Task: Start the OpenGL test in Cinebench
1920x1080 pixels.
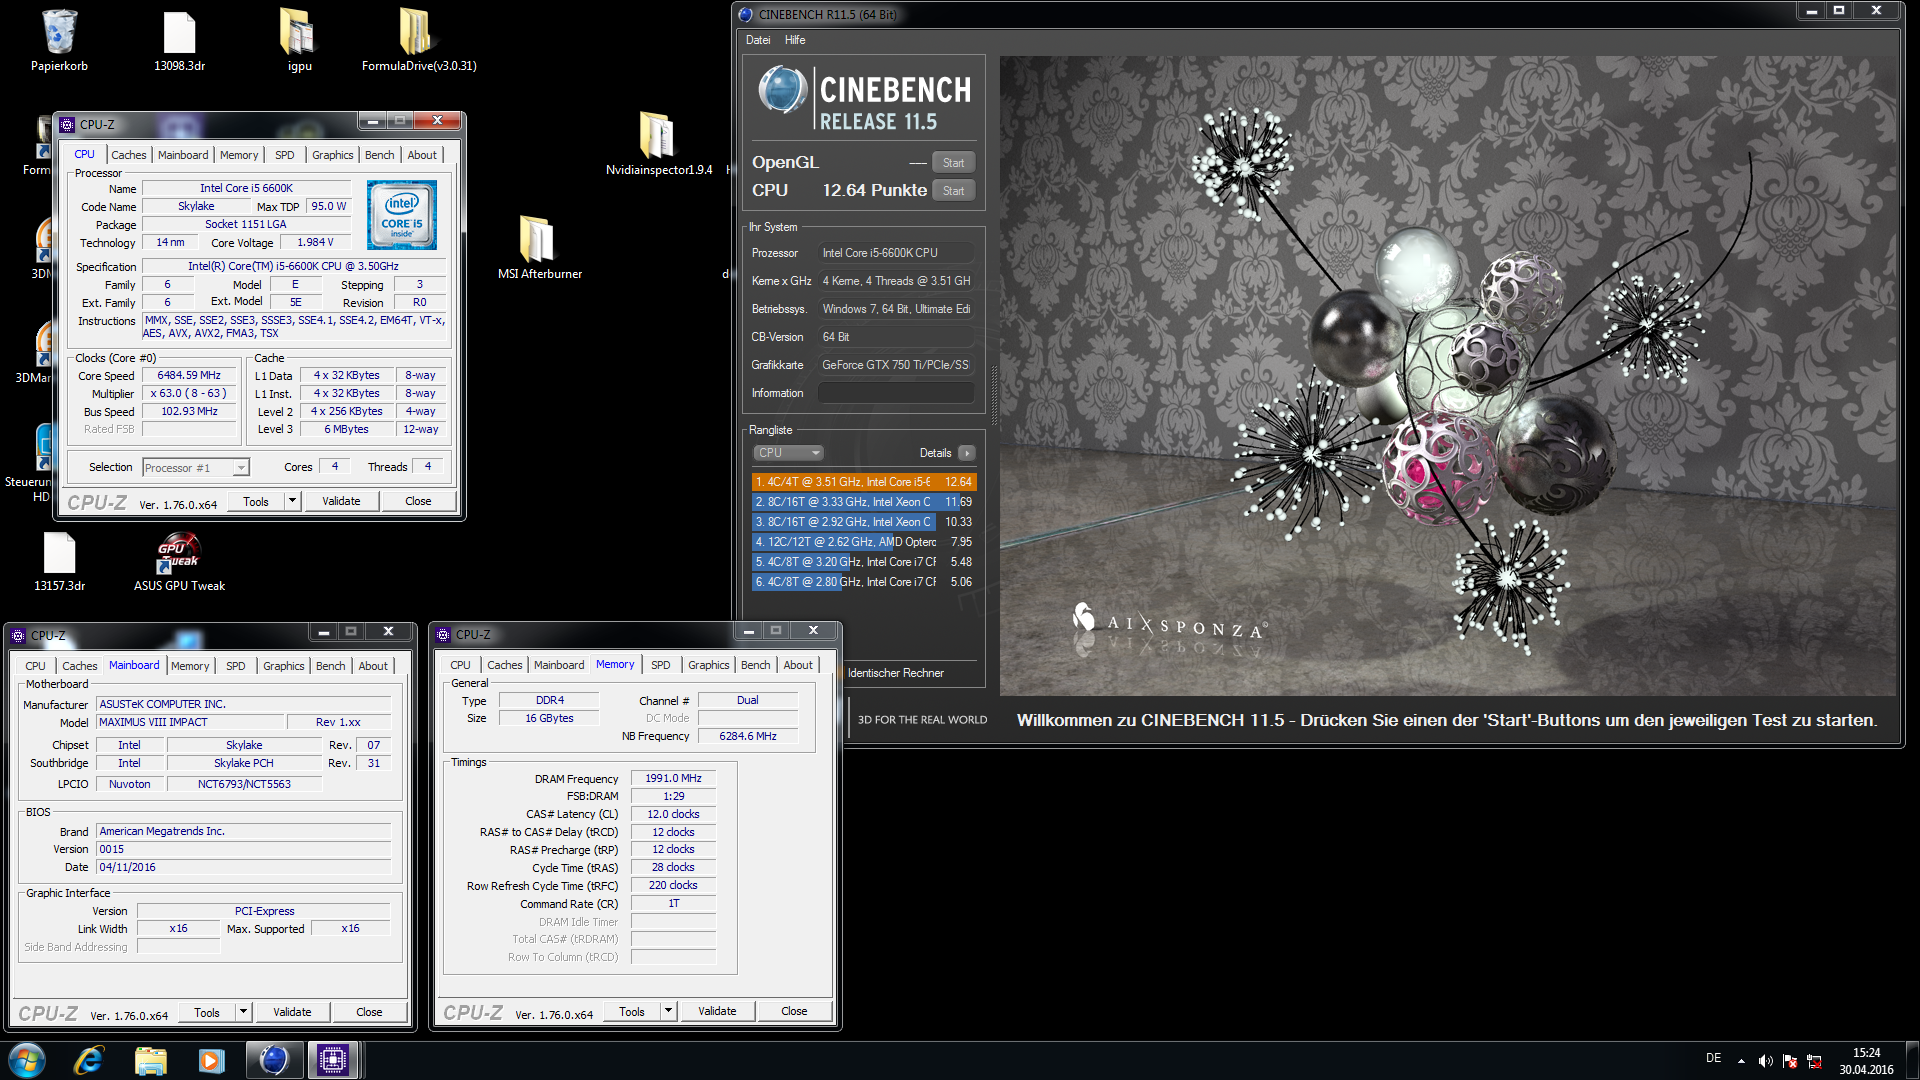Action: [x=954, y=163]
